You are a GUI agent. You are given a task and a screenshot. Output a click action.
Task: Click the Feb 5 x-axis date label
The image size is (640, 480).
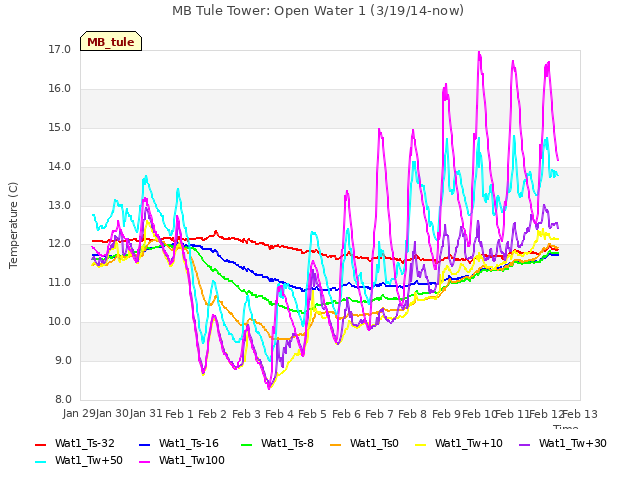[312, 414]
